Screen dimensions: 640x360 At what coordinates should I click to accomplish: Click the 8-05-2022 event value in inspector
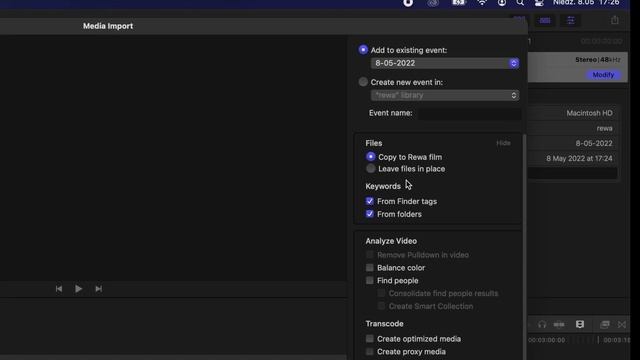594,143
